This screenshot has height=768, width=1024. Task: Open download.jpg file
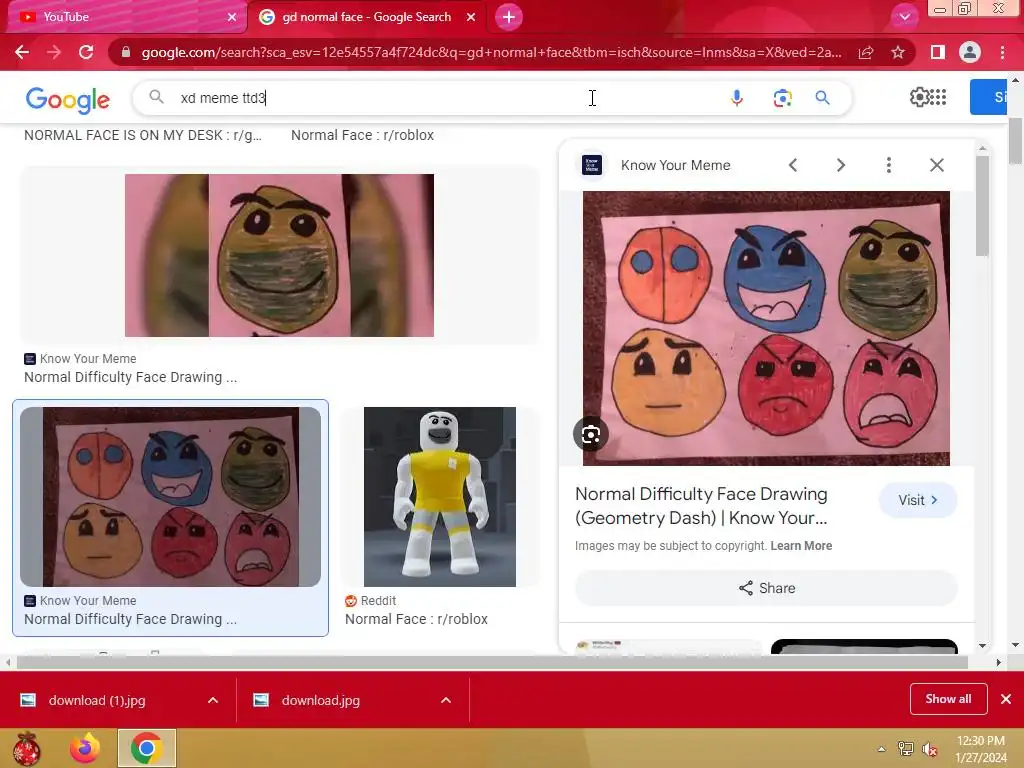[x=321, y=700]
